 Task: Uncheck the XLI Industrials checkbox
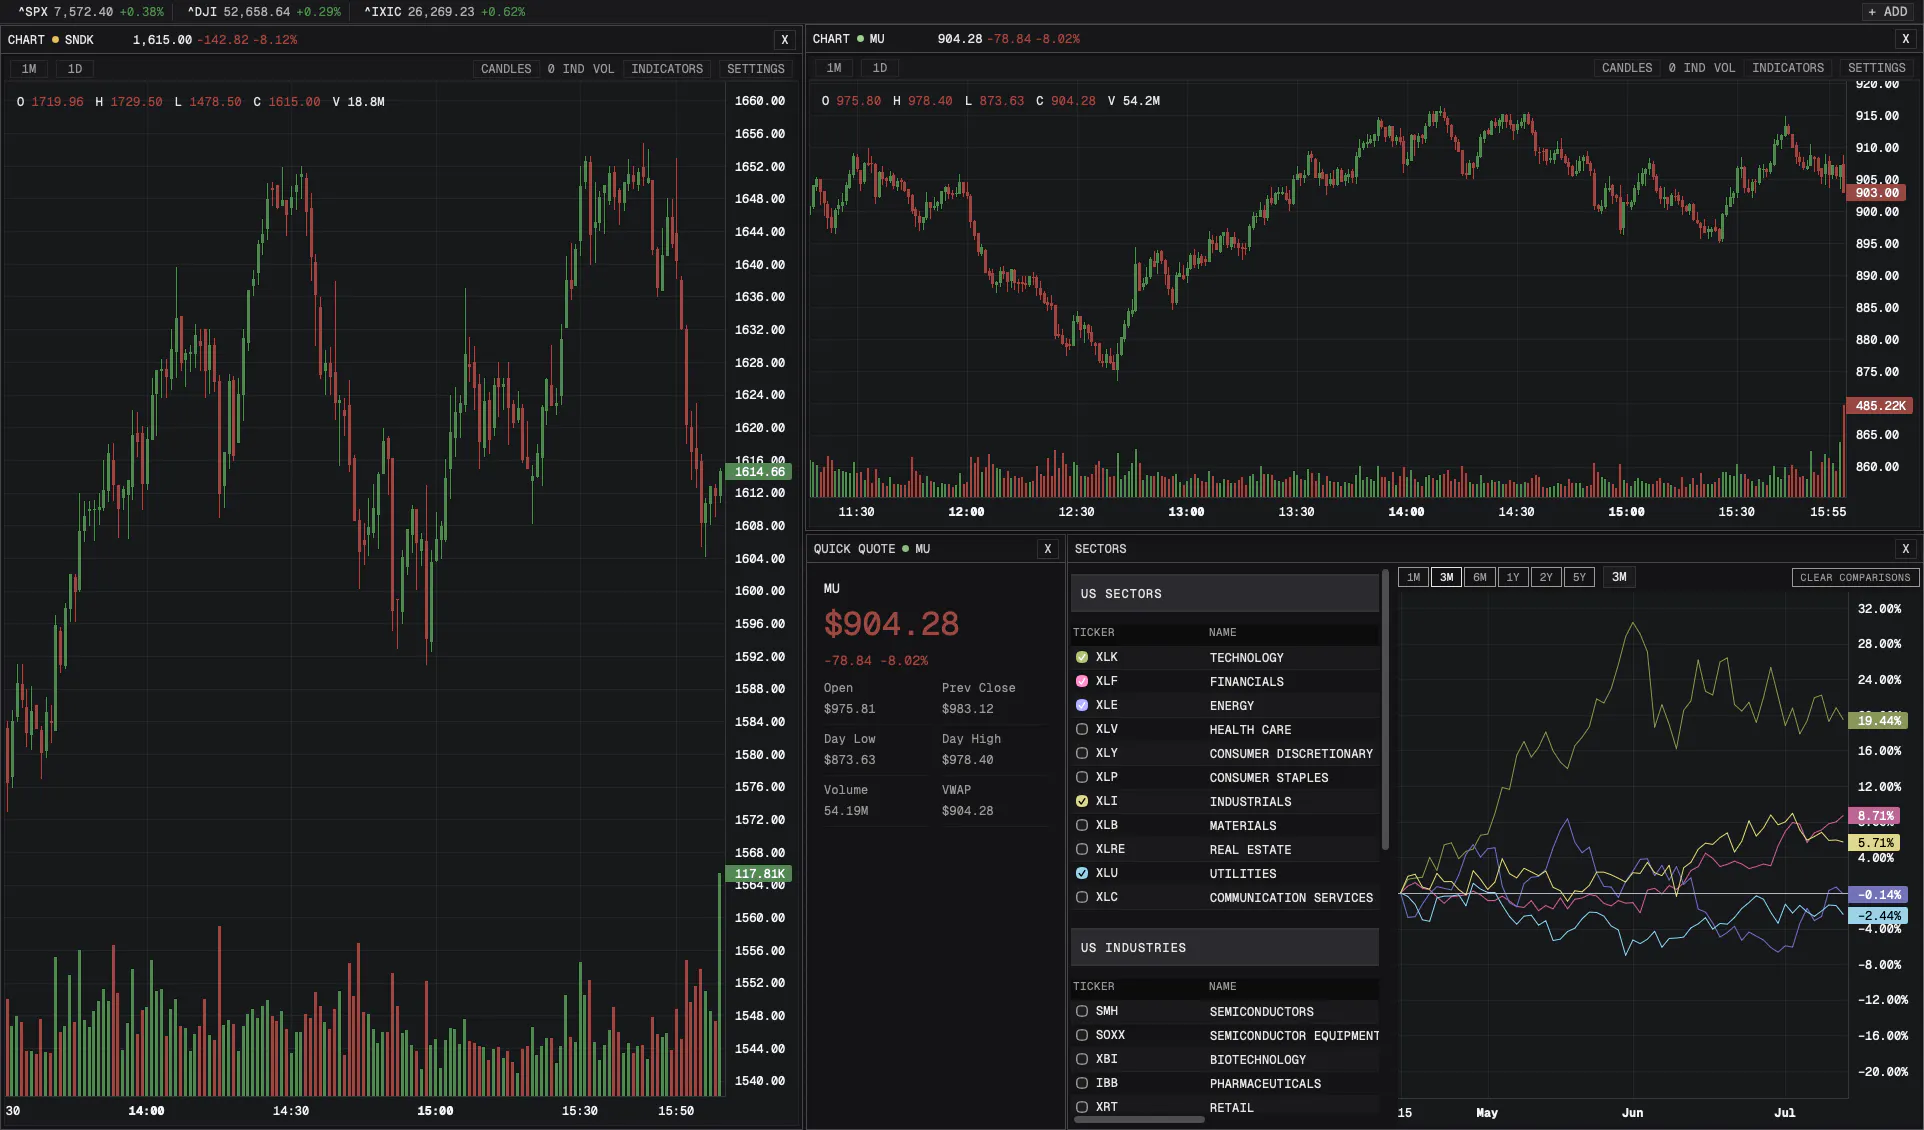coord(1082,801)
